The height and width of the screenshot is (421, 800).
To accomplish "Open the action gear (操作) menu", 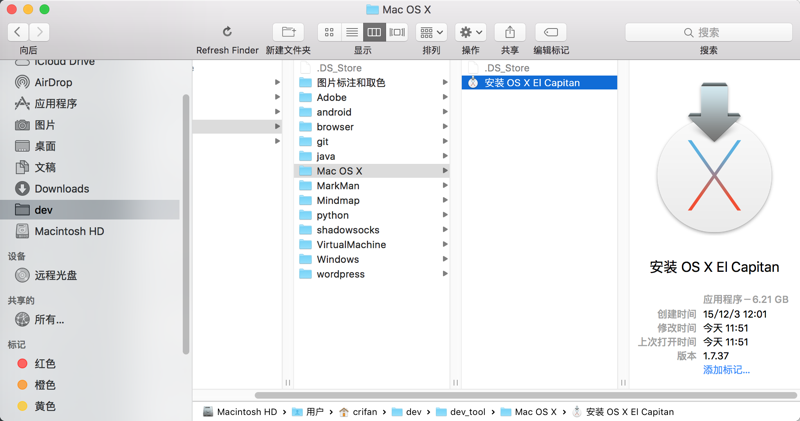I will coord(470,32).
